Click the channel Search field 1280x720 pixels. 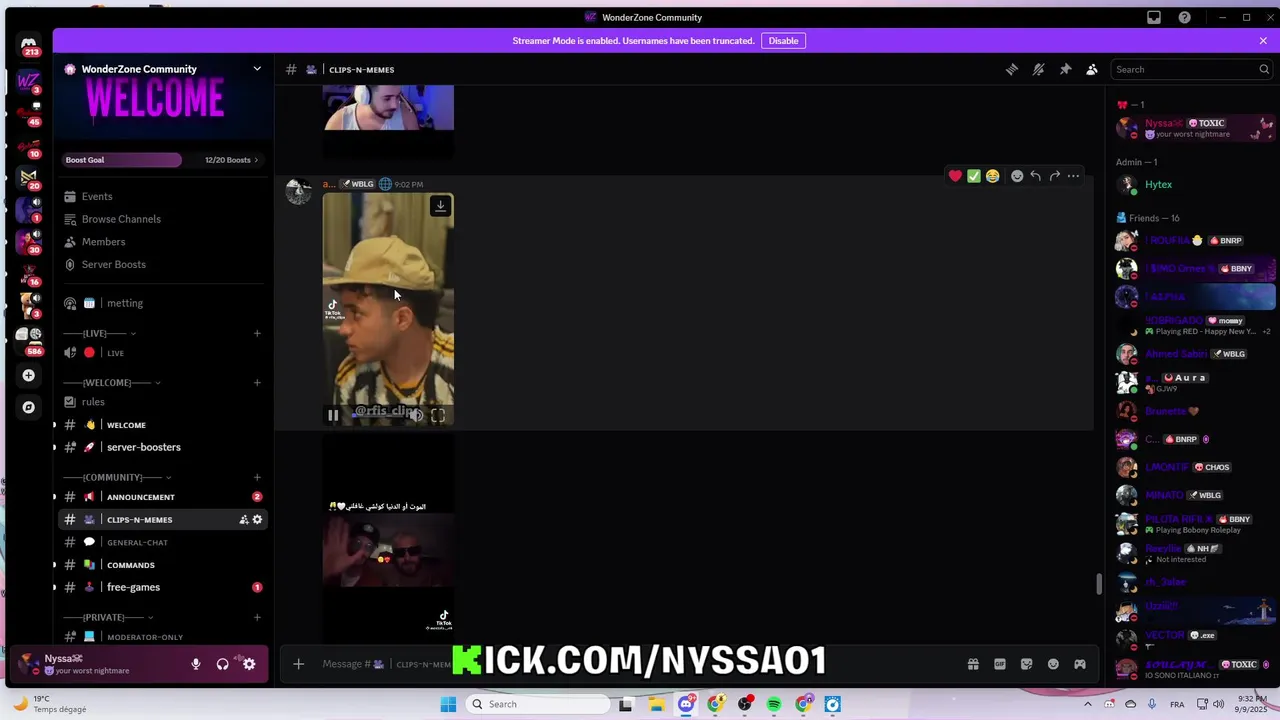pyautogui.click(x=1190, y=69)
